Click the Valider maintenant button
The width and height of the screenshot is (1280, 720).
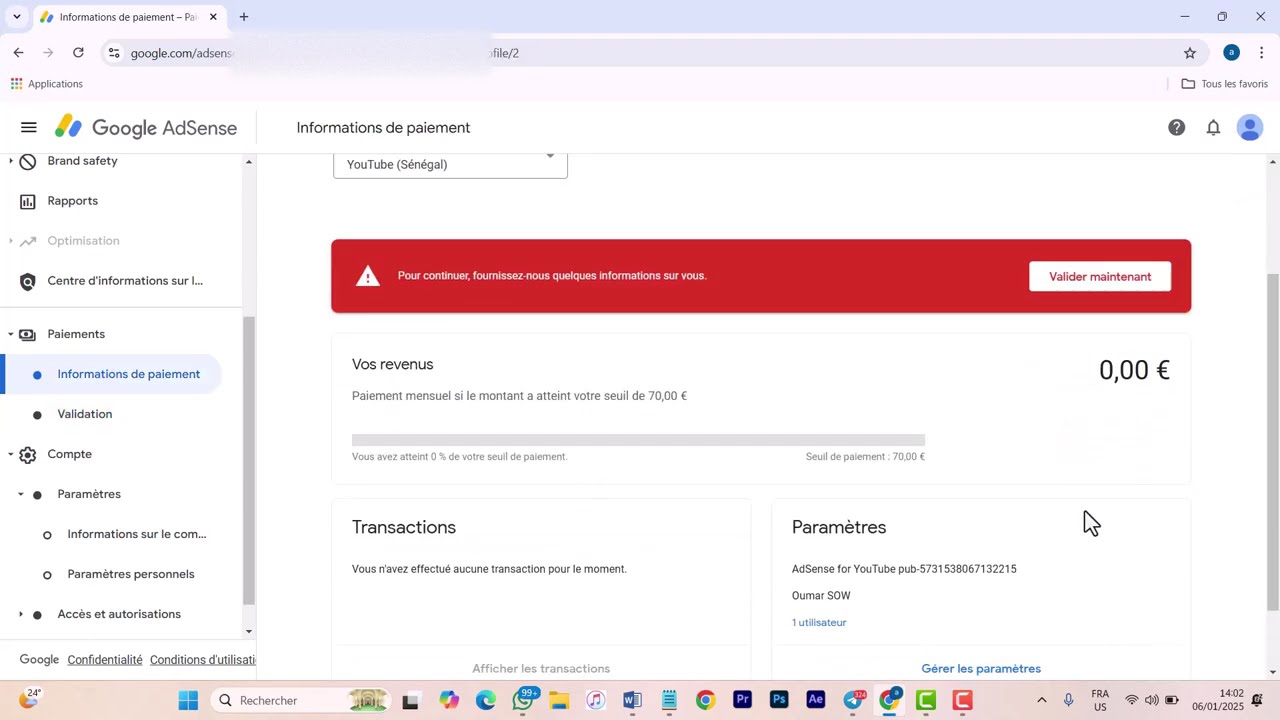(1100, 276)
